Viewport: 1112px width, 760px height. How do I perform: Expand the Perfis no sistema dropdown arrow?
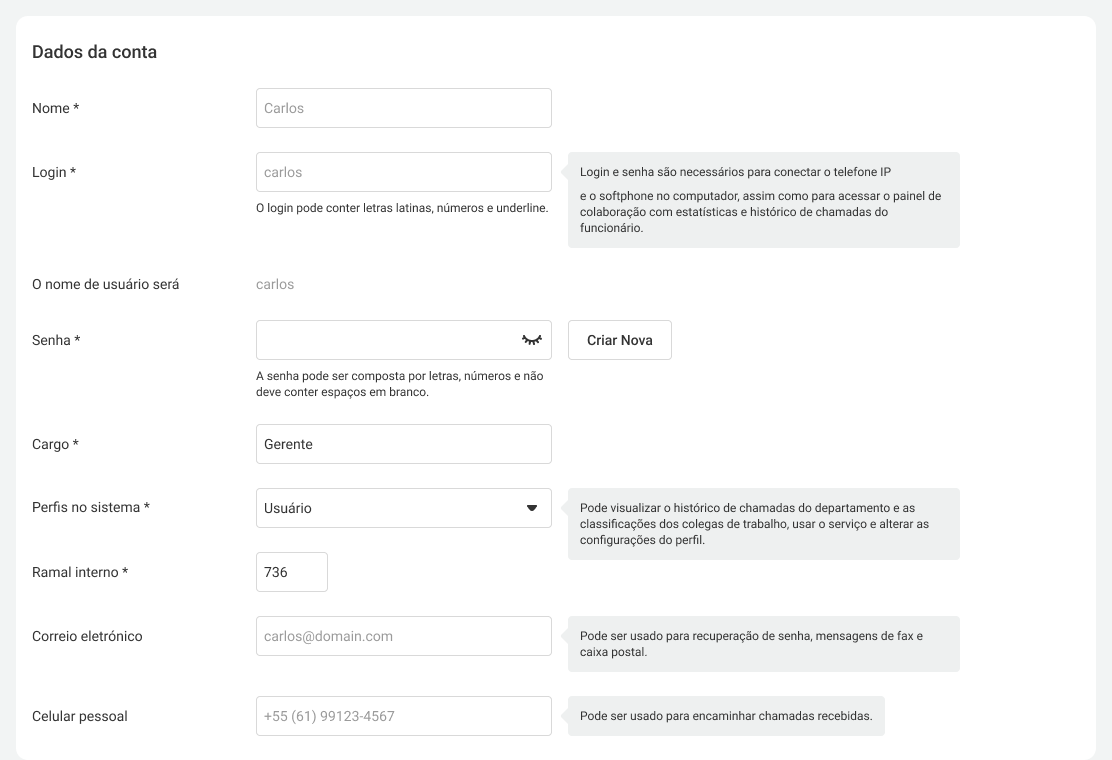532,508
